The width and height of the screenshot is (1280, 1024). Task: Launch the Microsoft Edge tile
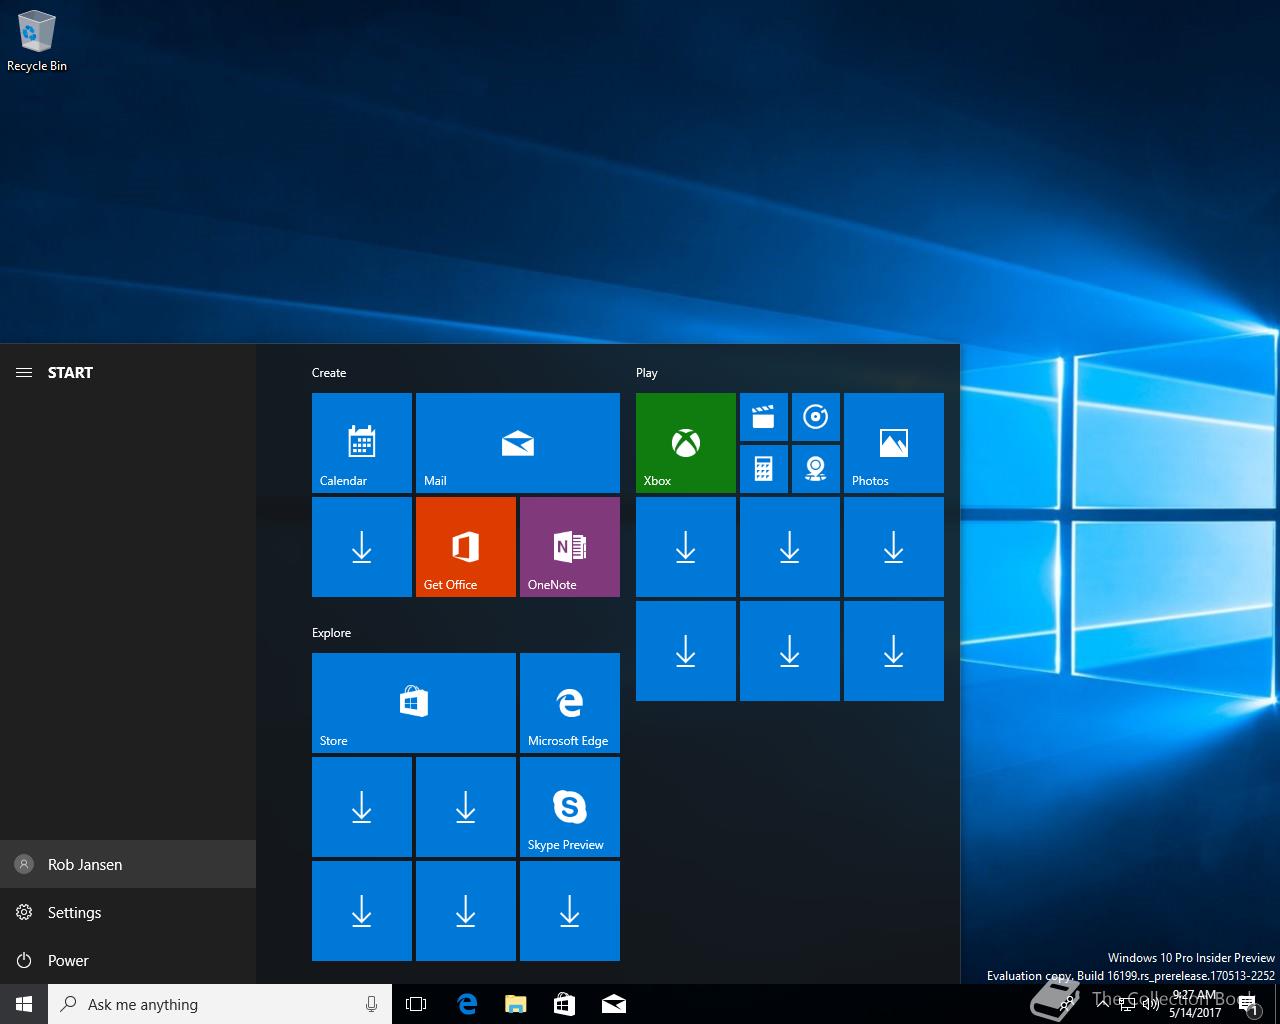pos(570,702)
